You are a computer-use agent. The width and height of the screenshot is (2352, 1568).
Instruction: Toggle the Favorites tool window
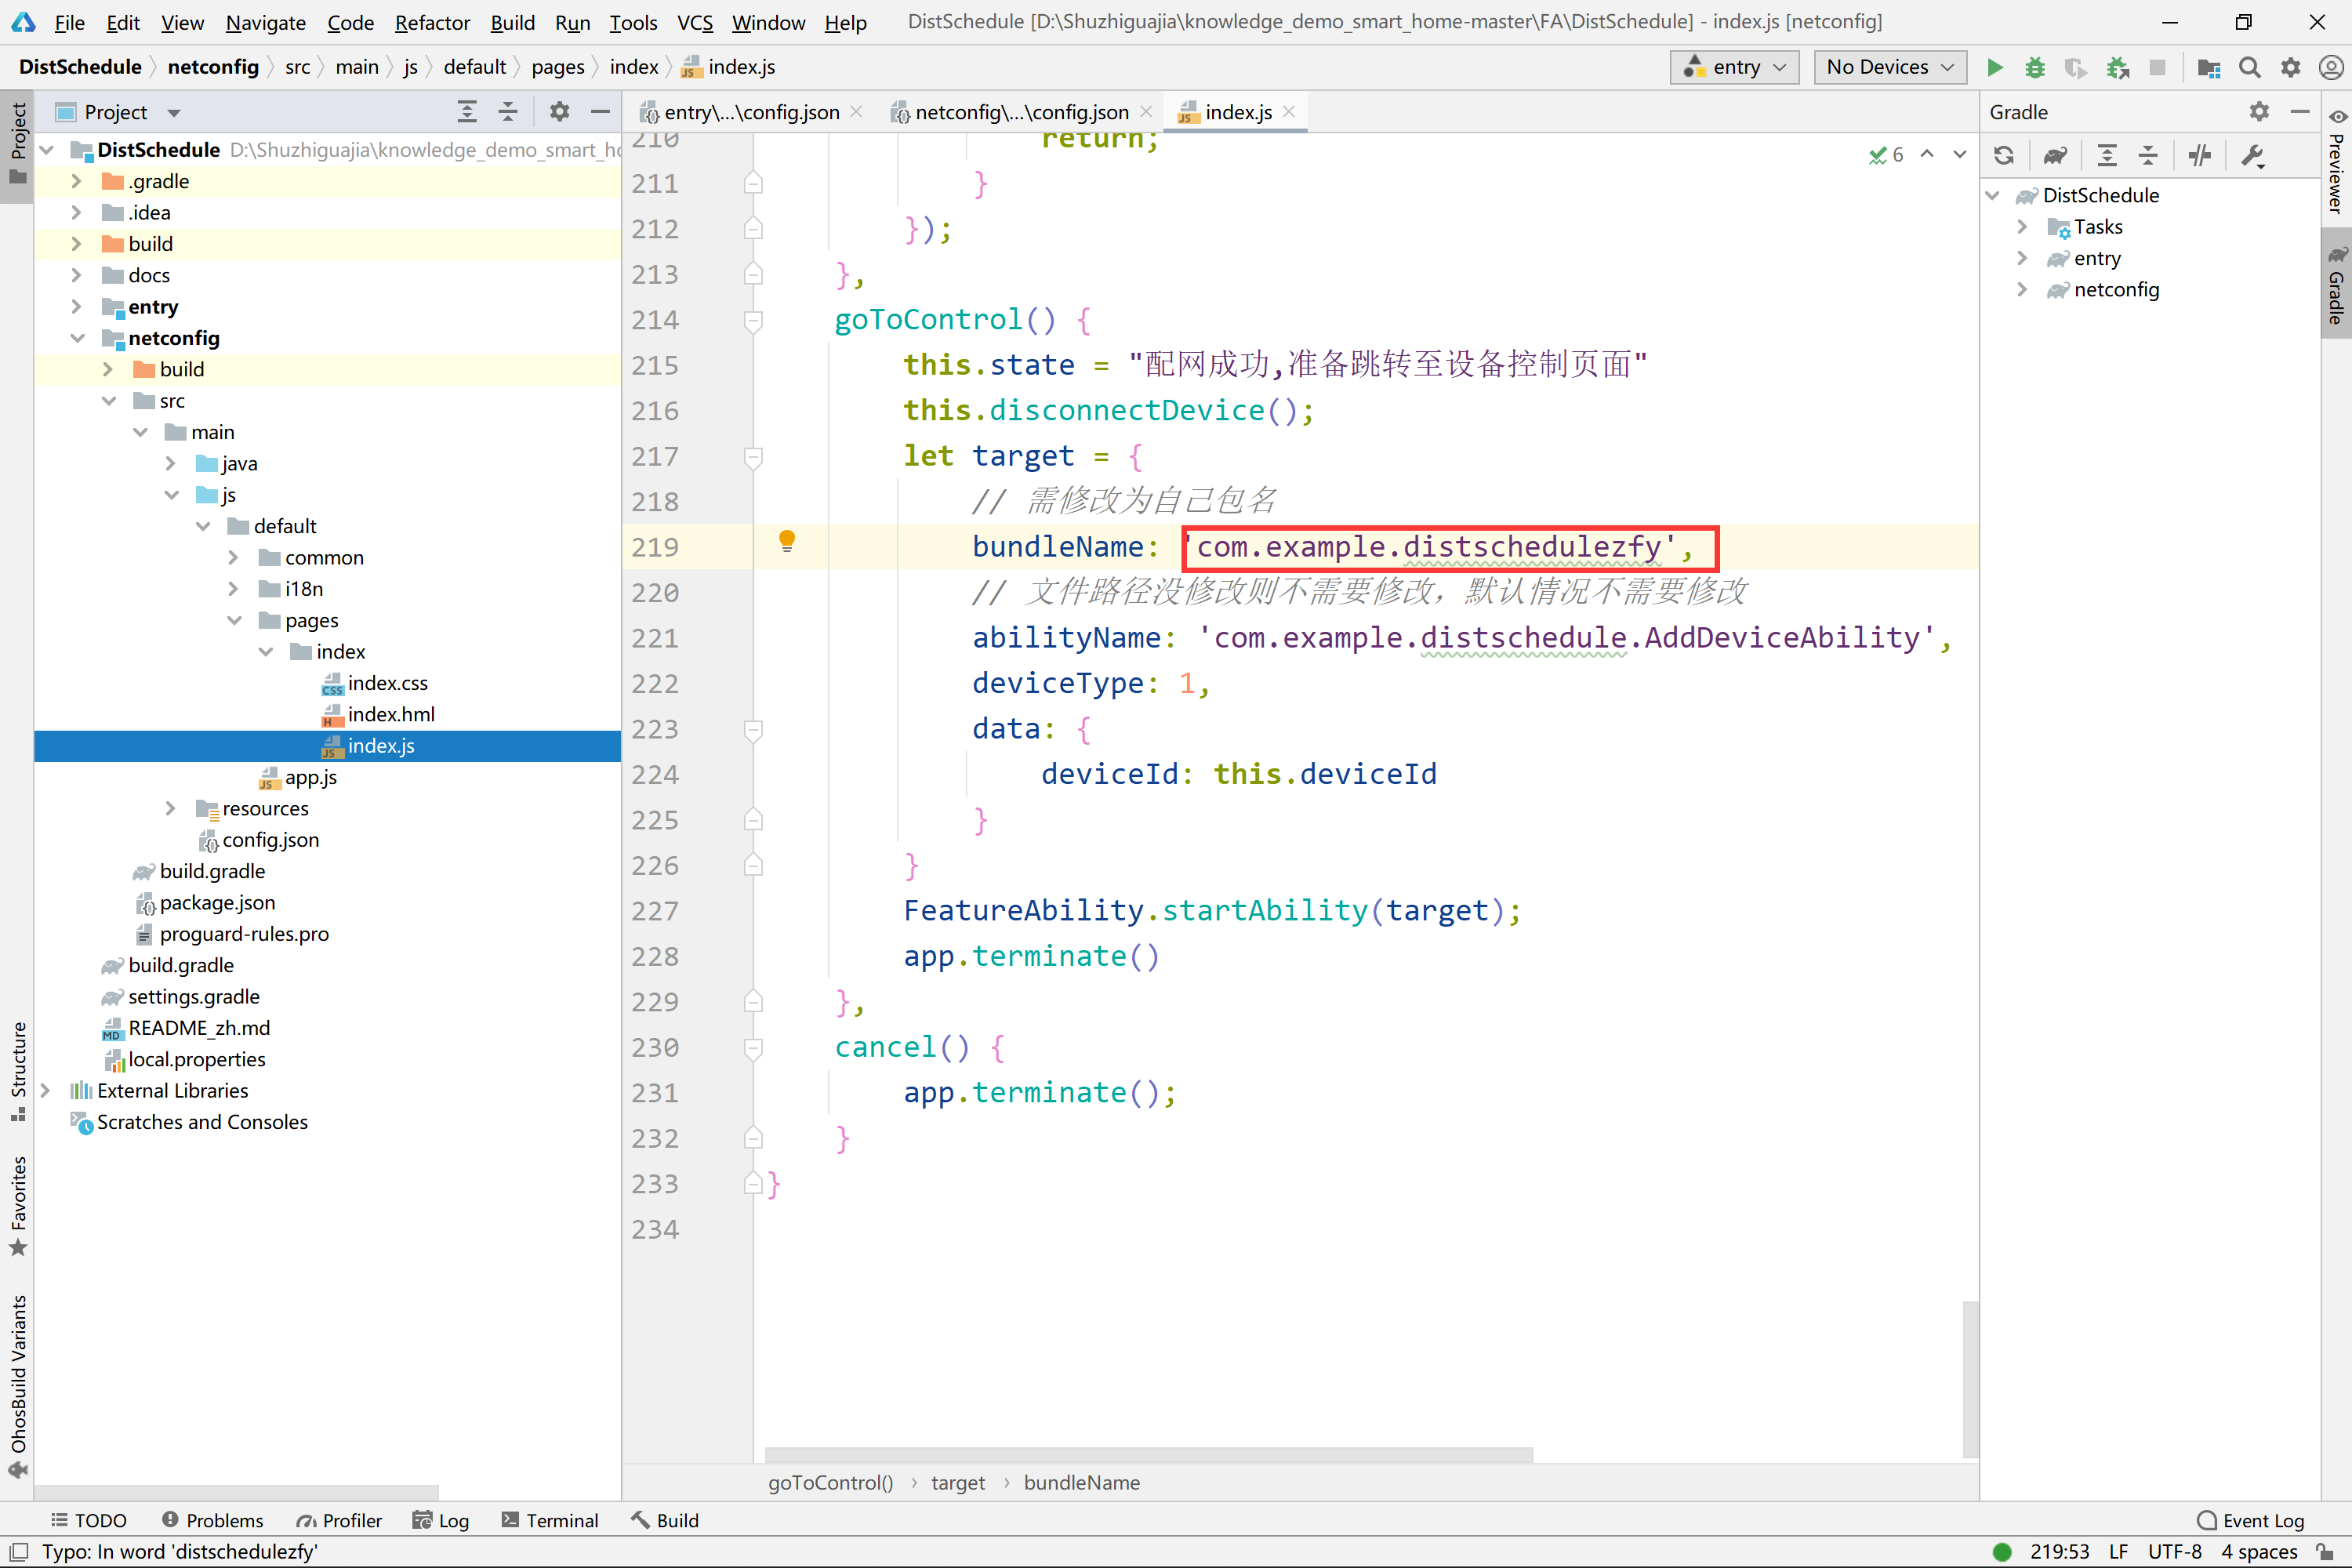tap(18, 1205)
